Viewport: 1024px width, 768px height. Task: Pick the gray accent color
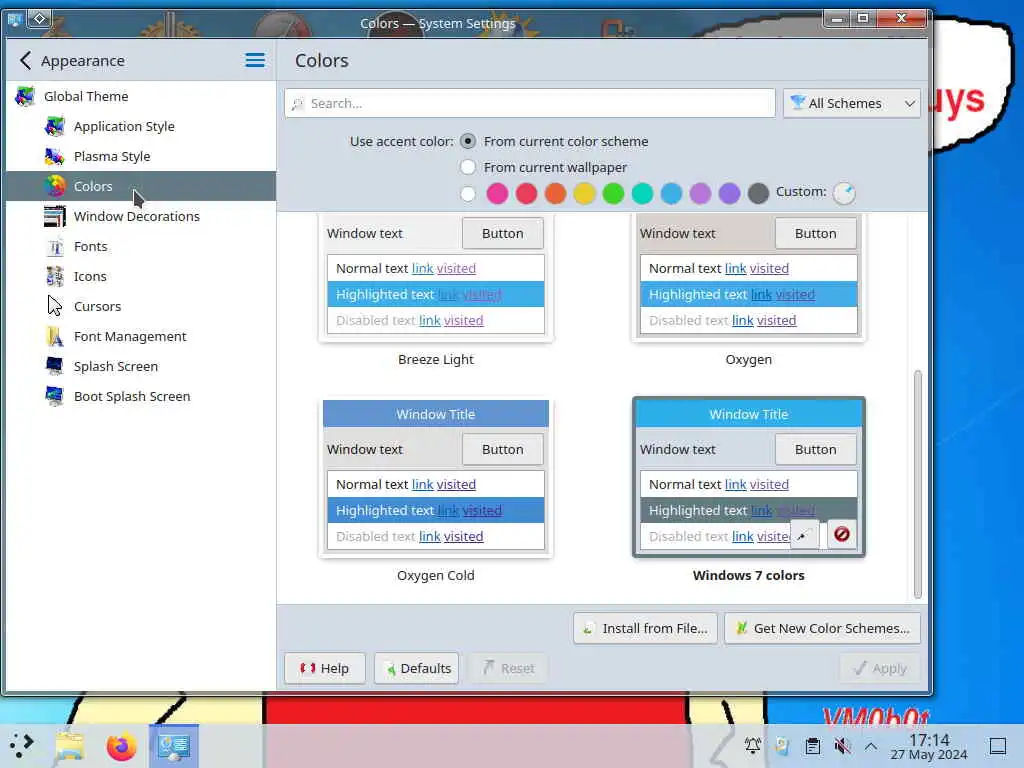click(x=758, y=193)
